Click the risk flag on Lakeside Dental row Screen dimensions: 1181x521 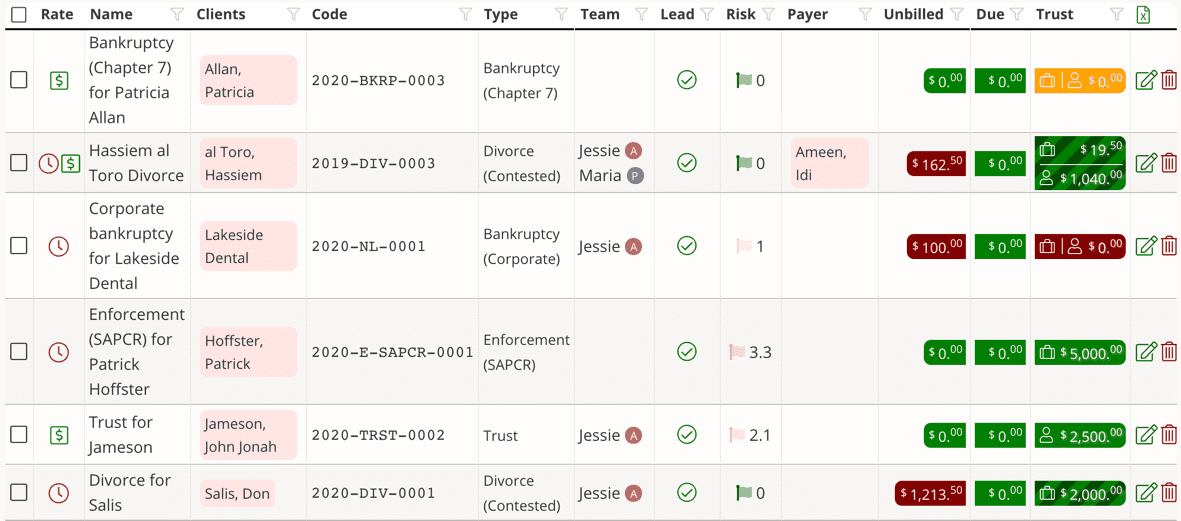[x=744, y=246]
